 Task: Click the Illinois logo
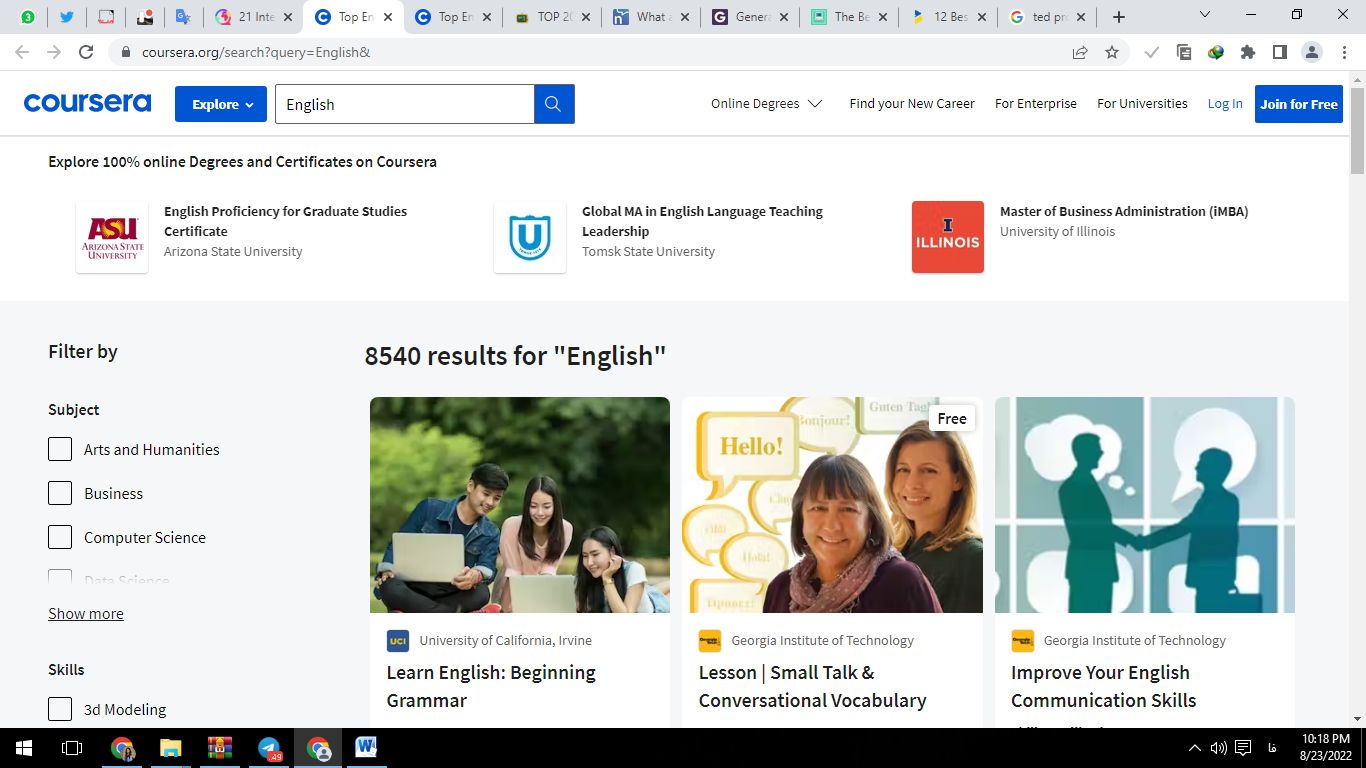tap(948, 237)
